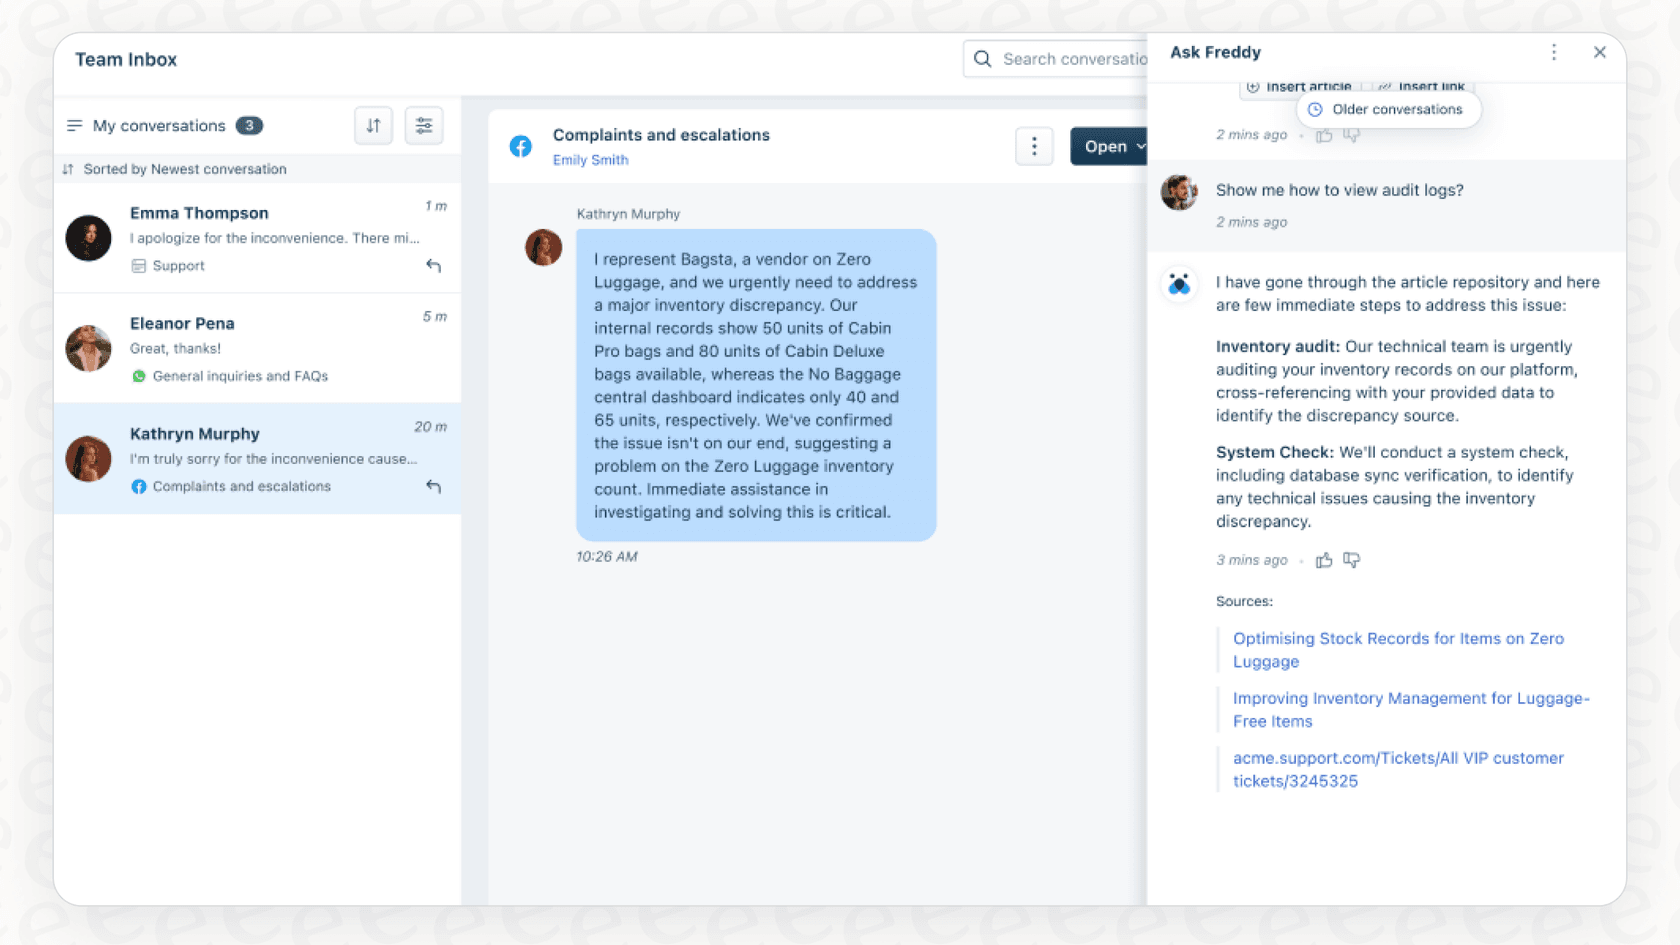The height and width of the screenshot is (945, 1680).
Task: Click Kathryn Murphy's avatar in chat
Action: [x=544, y=247]
